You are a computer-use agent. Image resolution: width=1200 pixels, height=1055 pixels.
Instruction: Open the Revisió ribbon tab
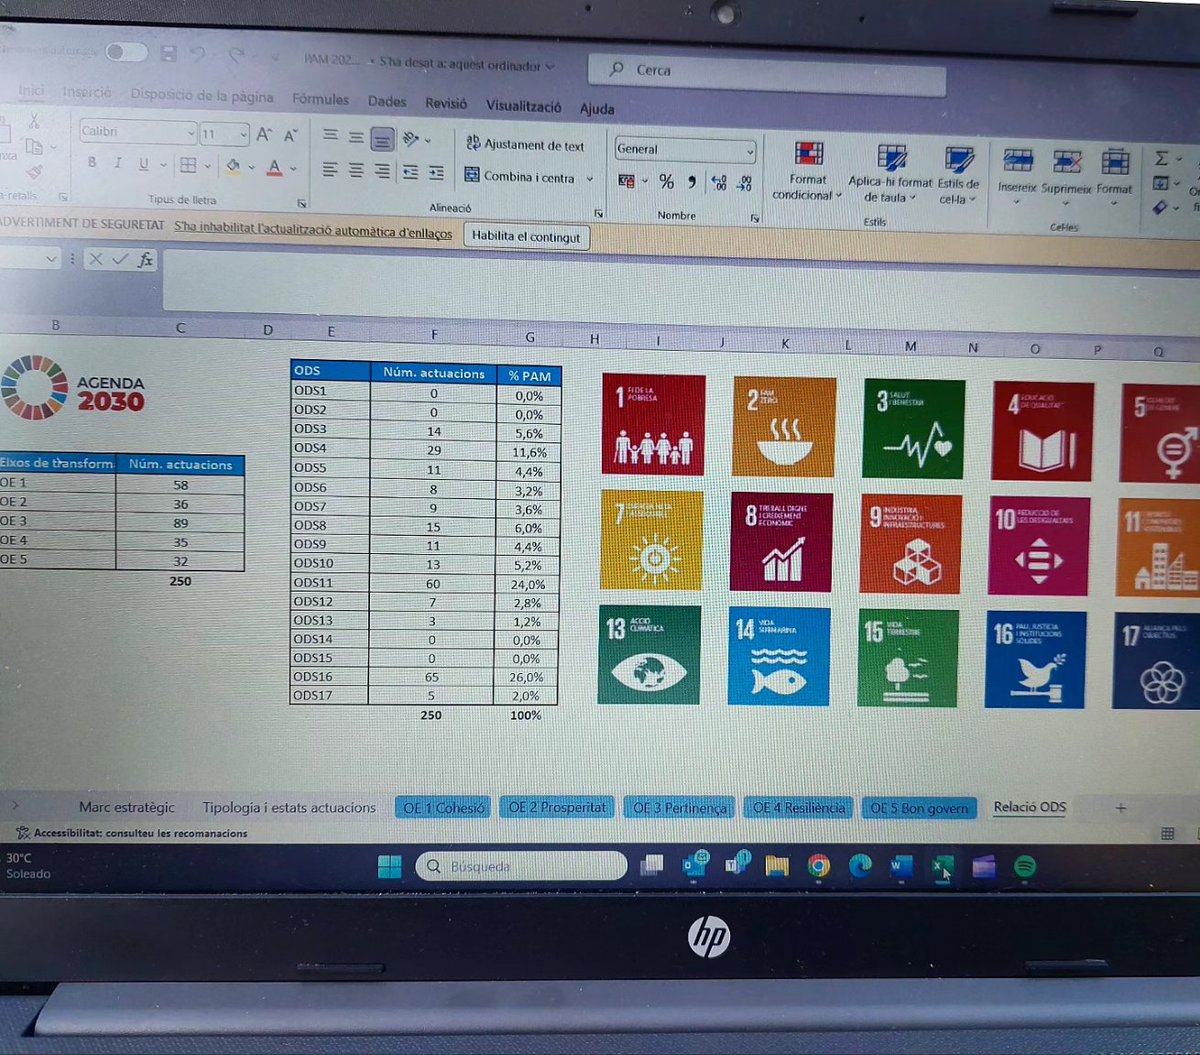[446, 103]
